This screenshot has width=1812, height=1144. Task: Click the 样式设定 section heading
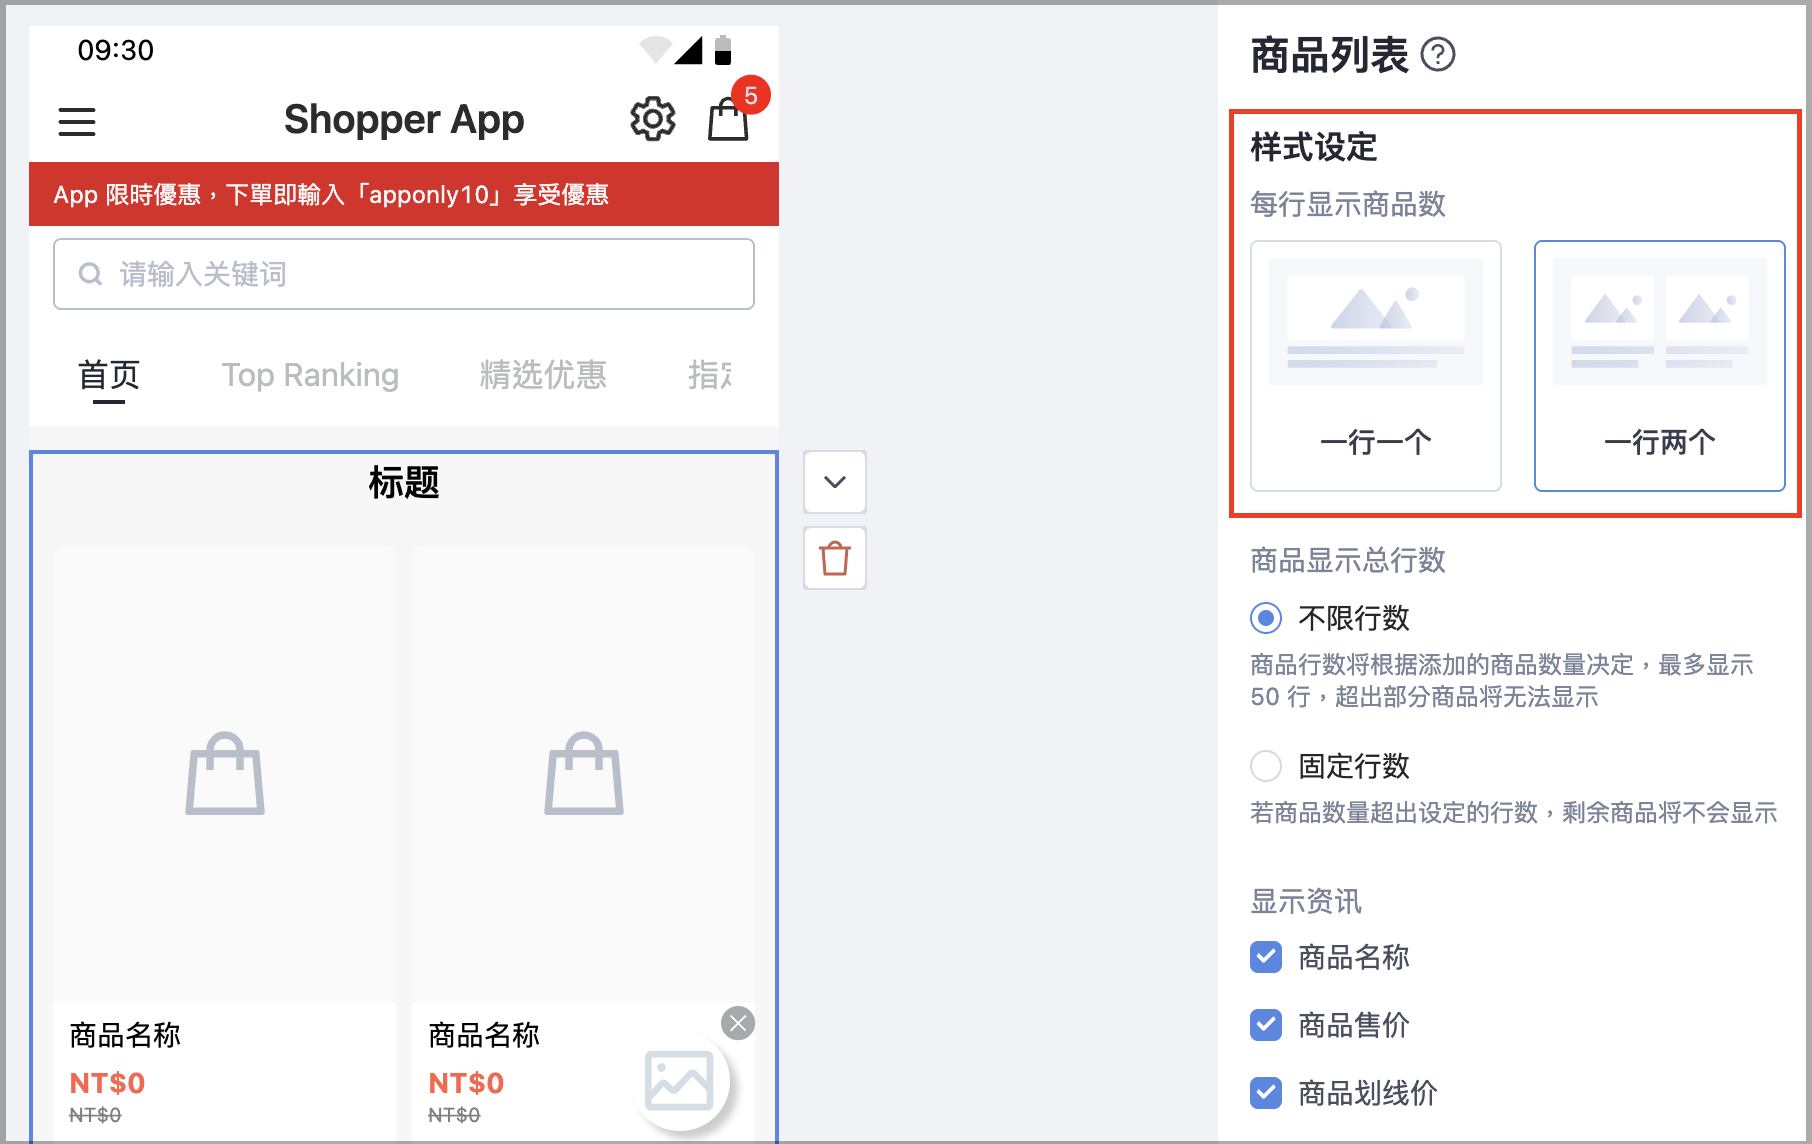(1314, 148)
